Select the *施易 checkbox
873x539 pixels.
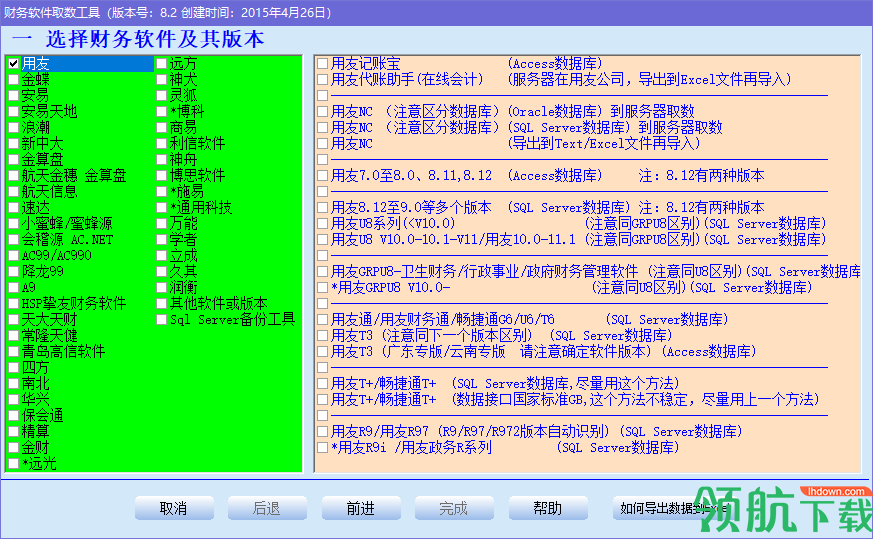coord(161,192)
